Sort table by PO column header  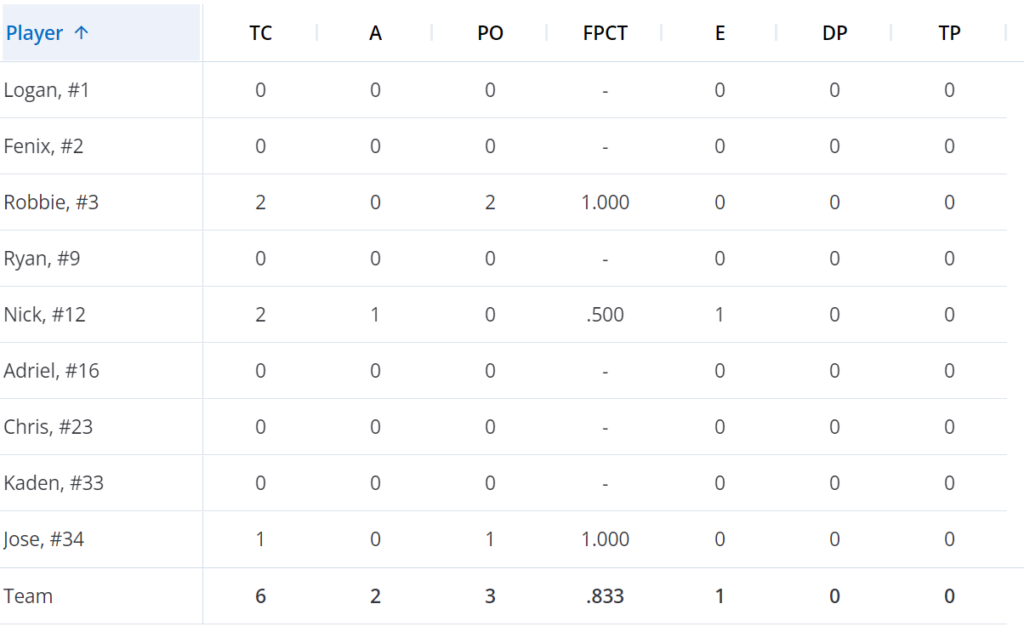[490, 33]
